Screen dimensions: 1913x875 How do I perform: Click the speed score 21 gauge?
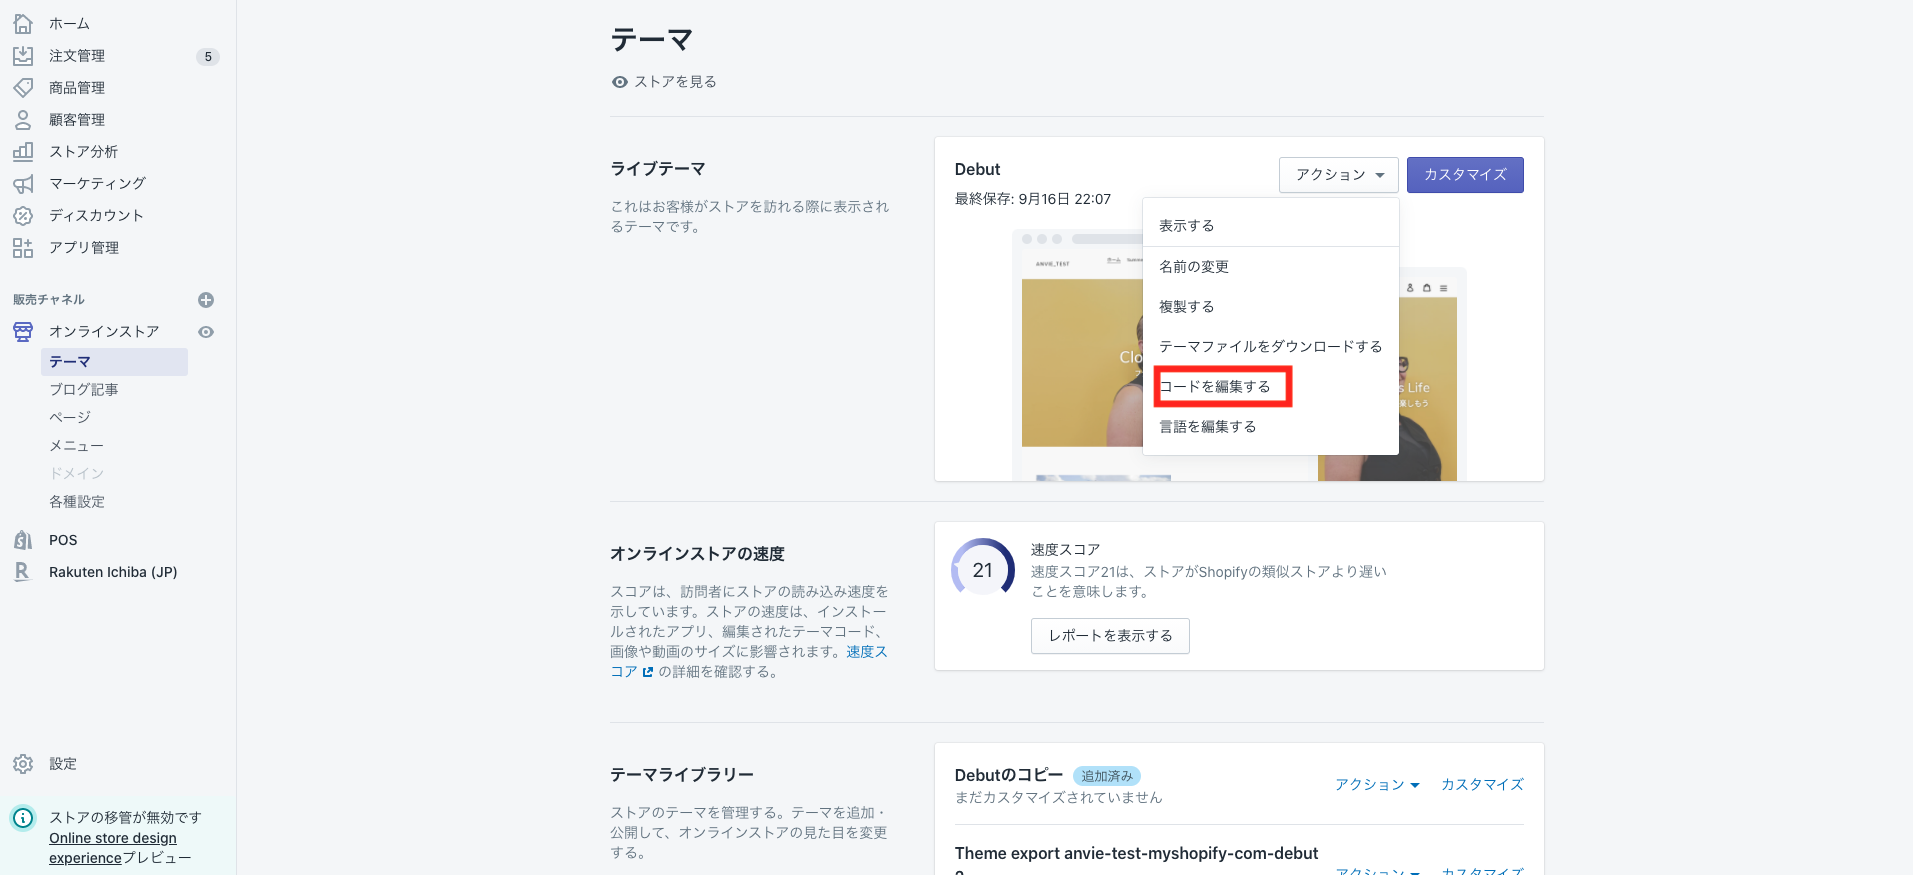983,570
